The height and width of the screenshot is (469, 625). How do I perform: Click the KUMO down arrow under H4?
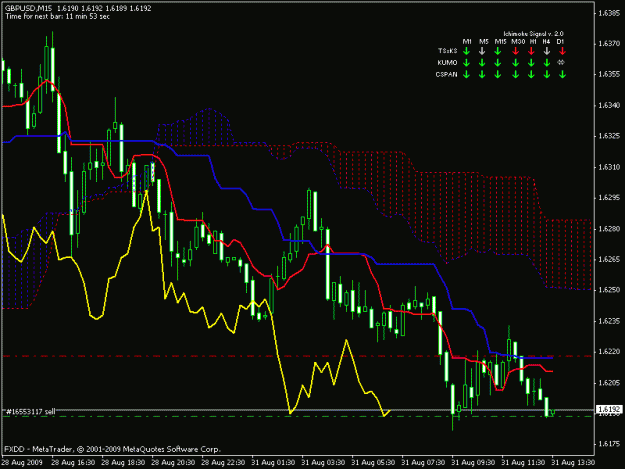pyautogui.click(x=547, y=63)
